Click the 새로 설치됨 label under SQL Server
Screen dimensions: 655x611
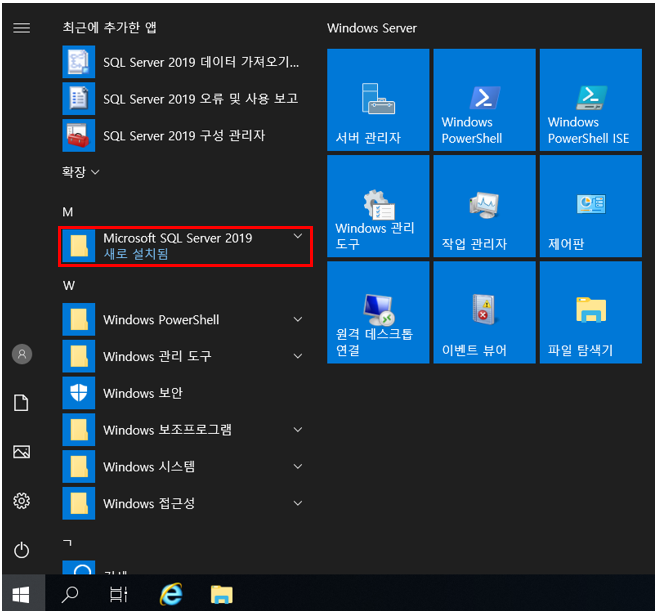[136, 254]
